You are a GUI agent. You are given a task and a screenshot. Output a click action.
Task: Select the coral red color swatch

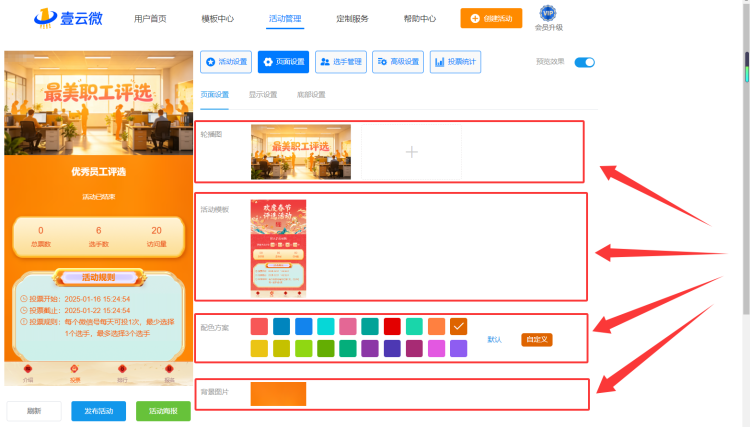(259, 327)
